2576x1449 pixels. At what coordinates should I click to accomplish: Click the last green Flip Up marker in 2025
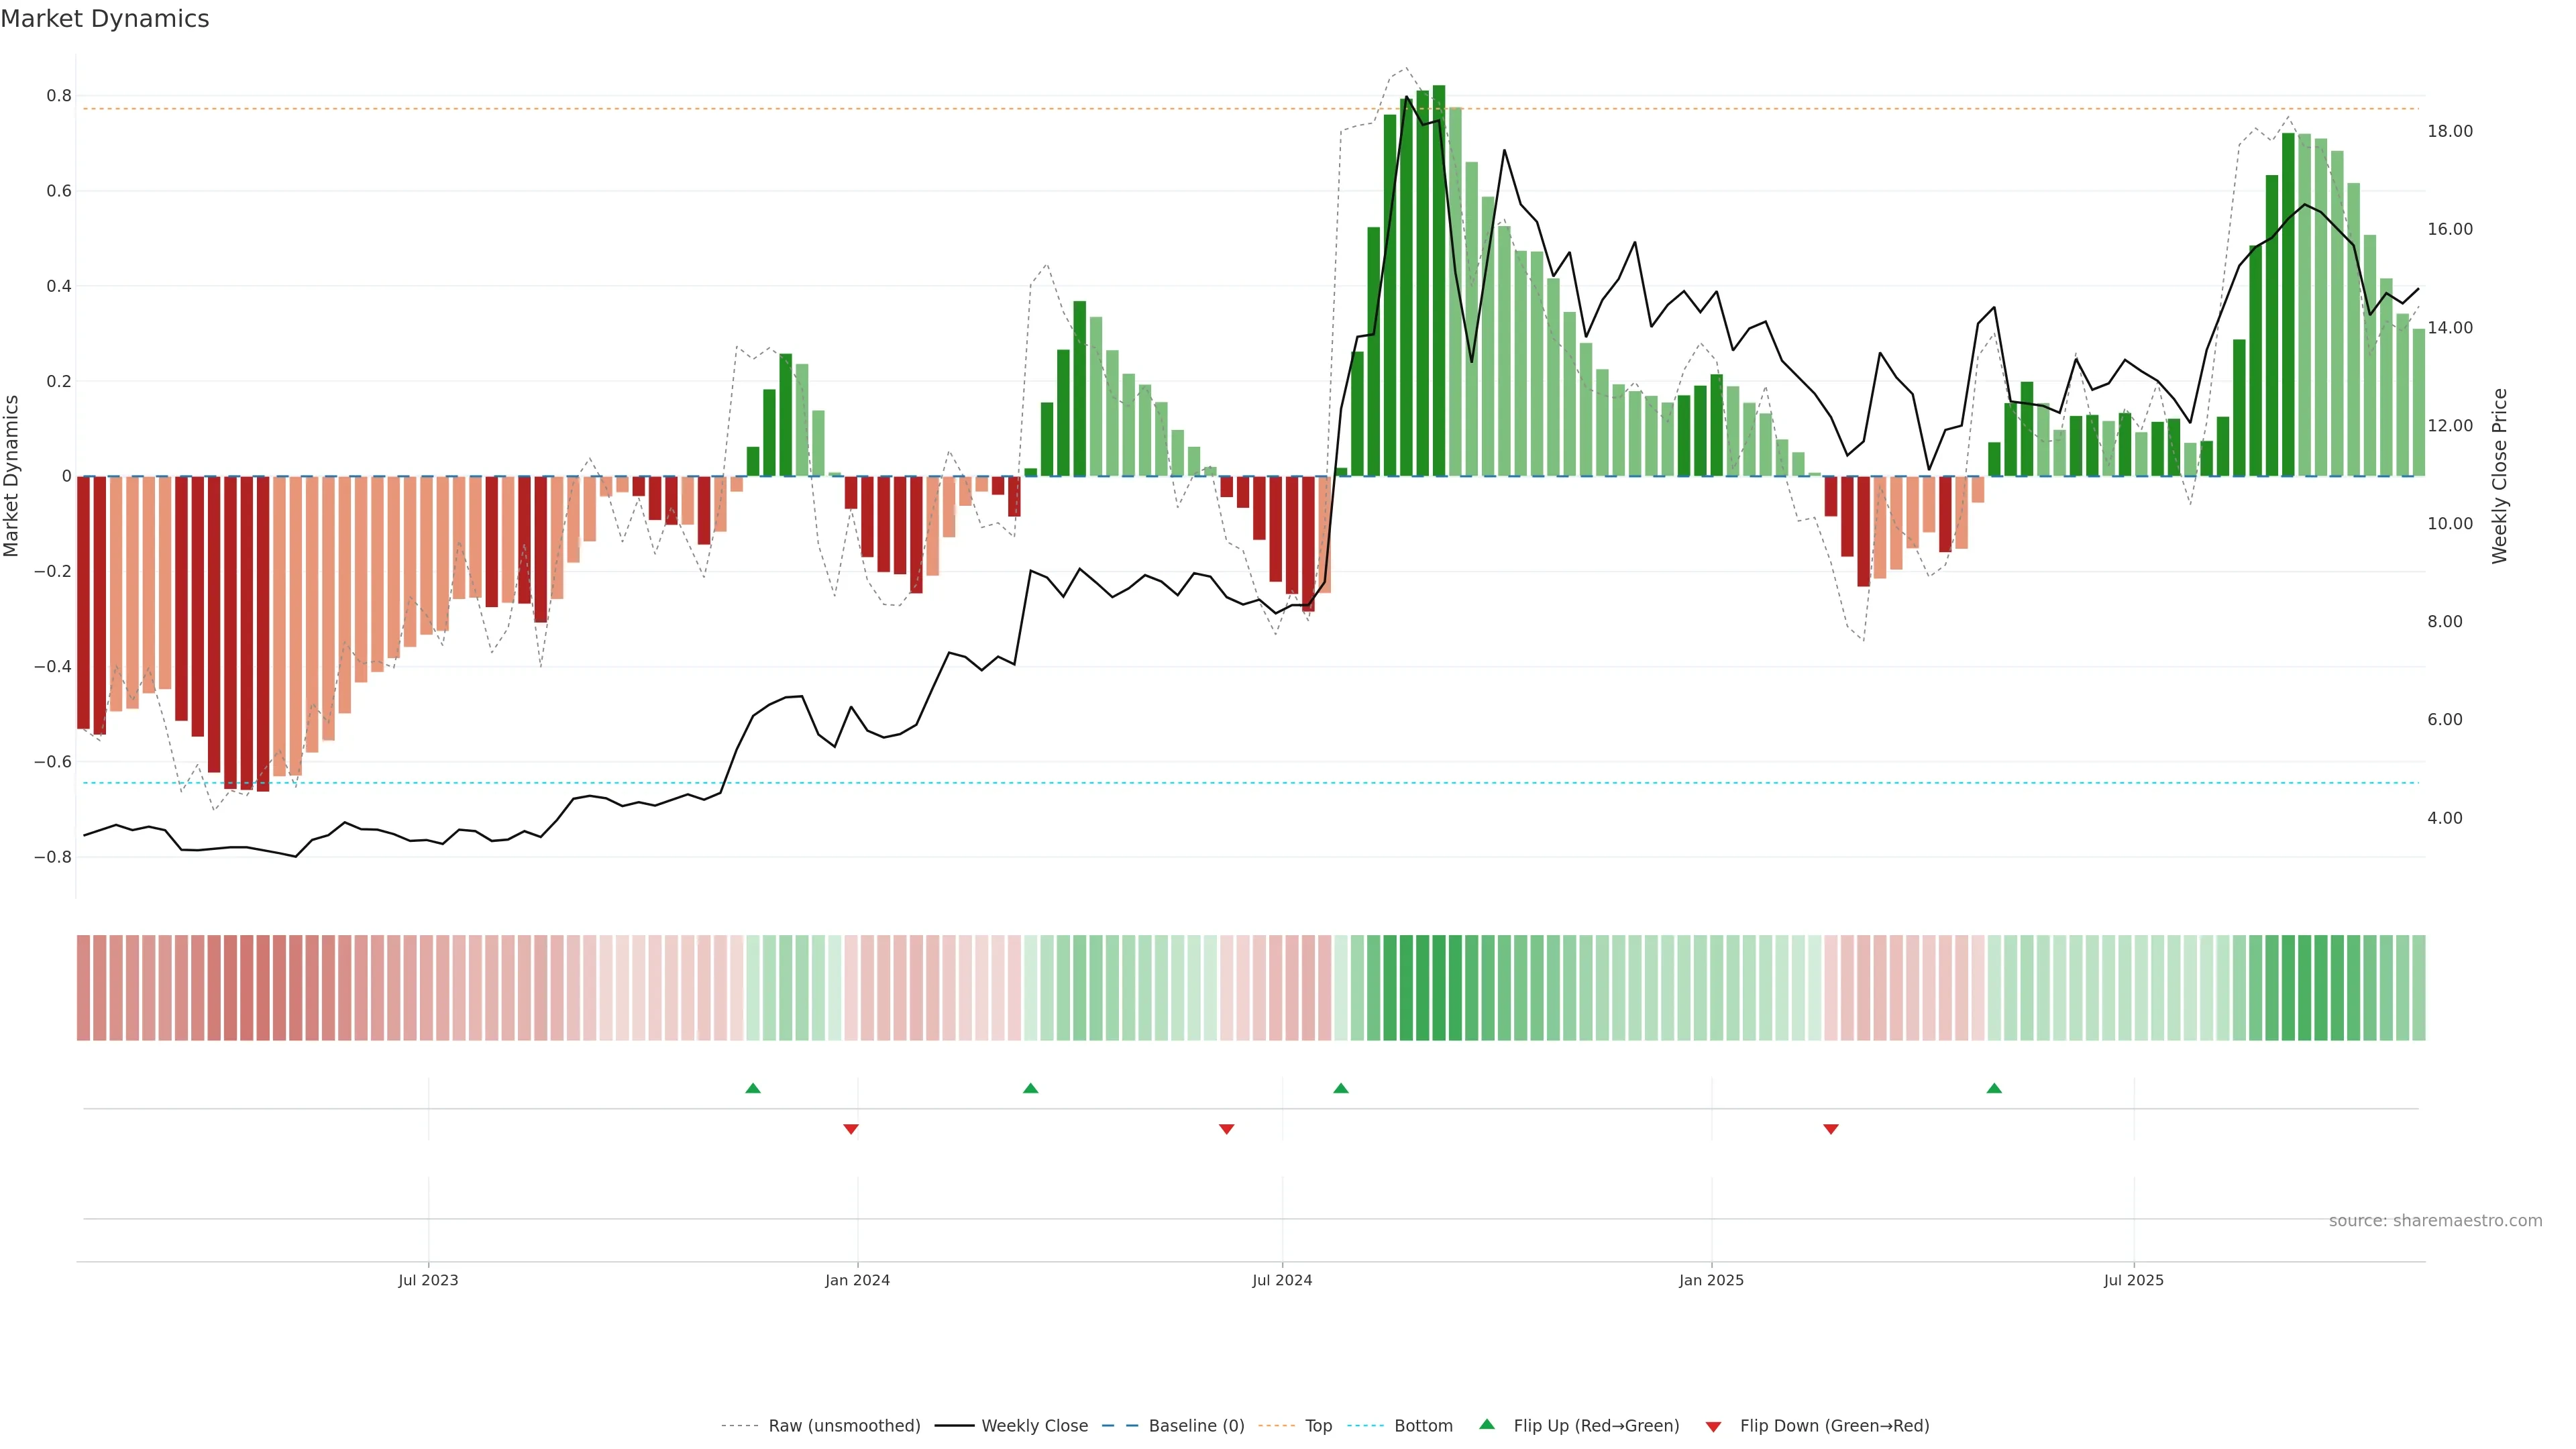[1994, 1088]
